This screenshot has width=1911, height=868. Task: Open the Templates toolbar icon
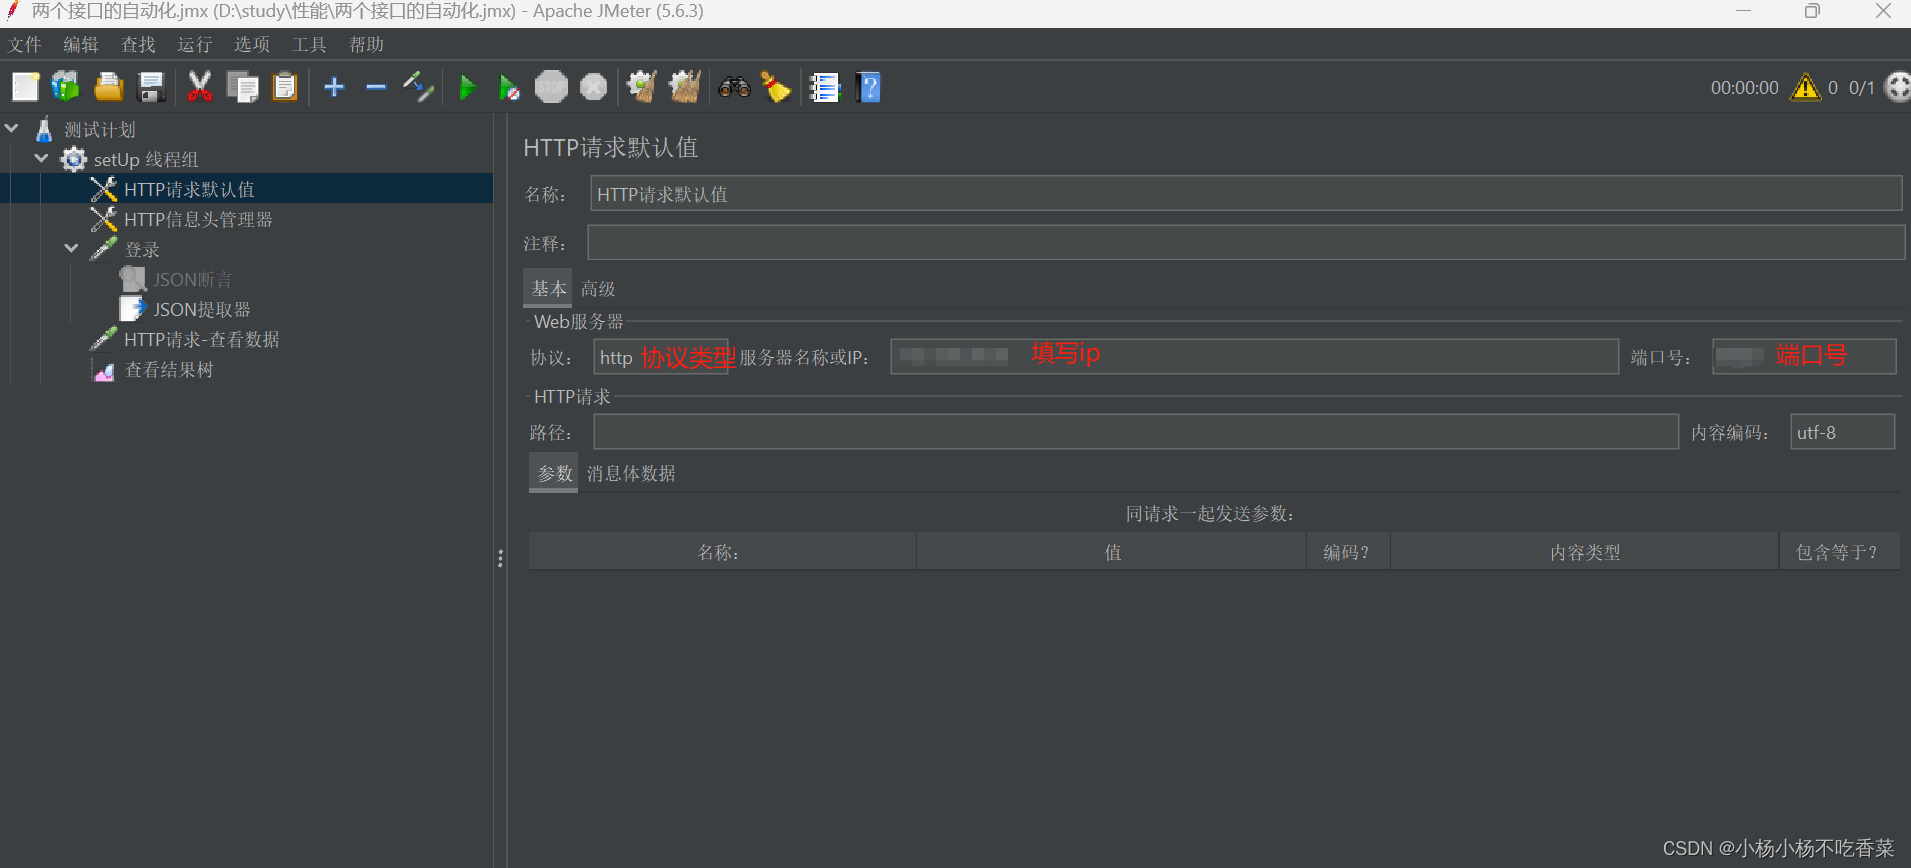(x=66, y=87)
